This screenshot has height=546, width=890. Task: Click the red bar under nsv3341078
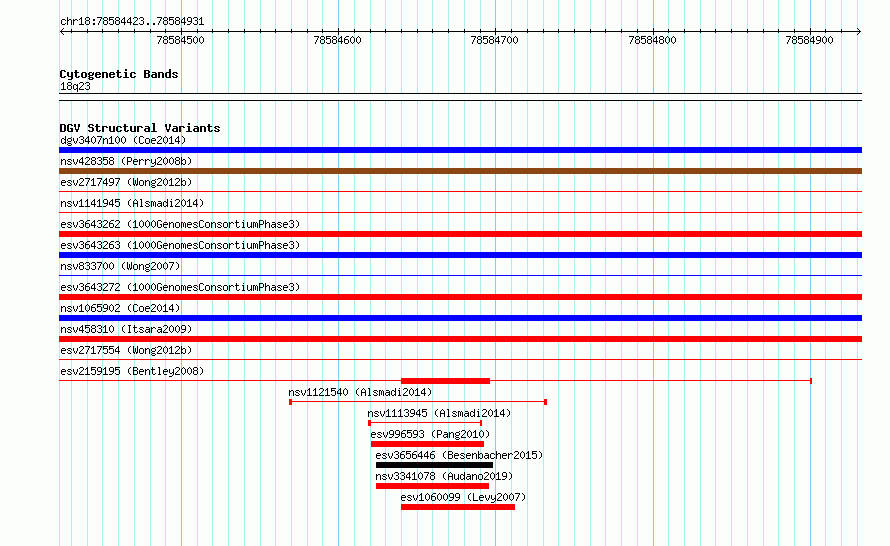pos(432,486)
